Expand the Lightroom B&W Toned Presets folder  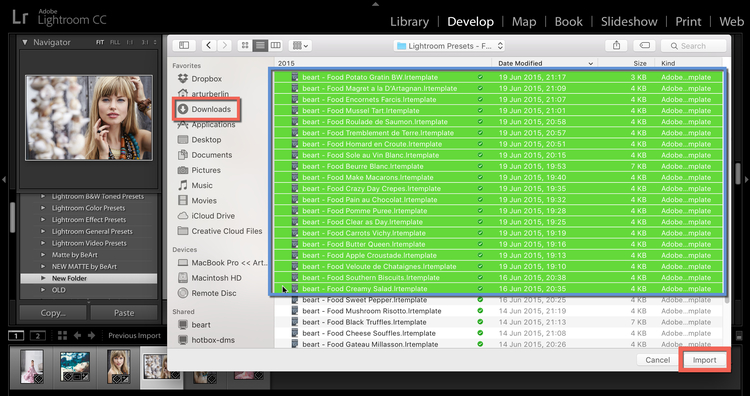click(x=43, y=197)
